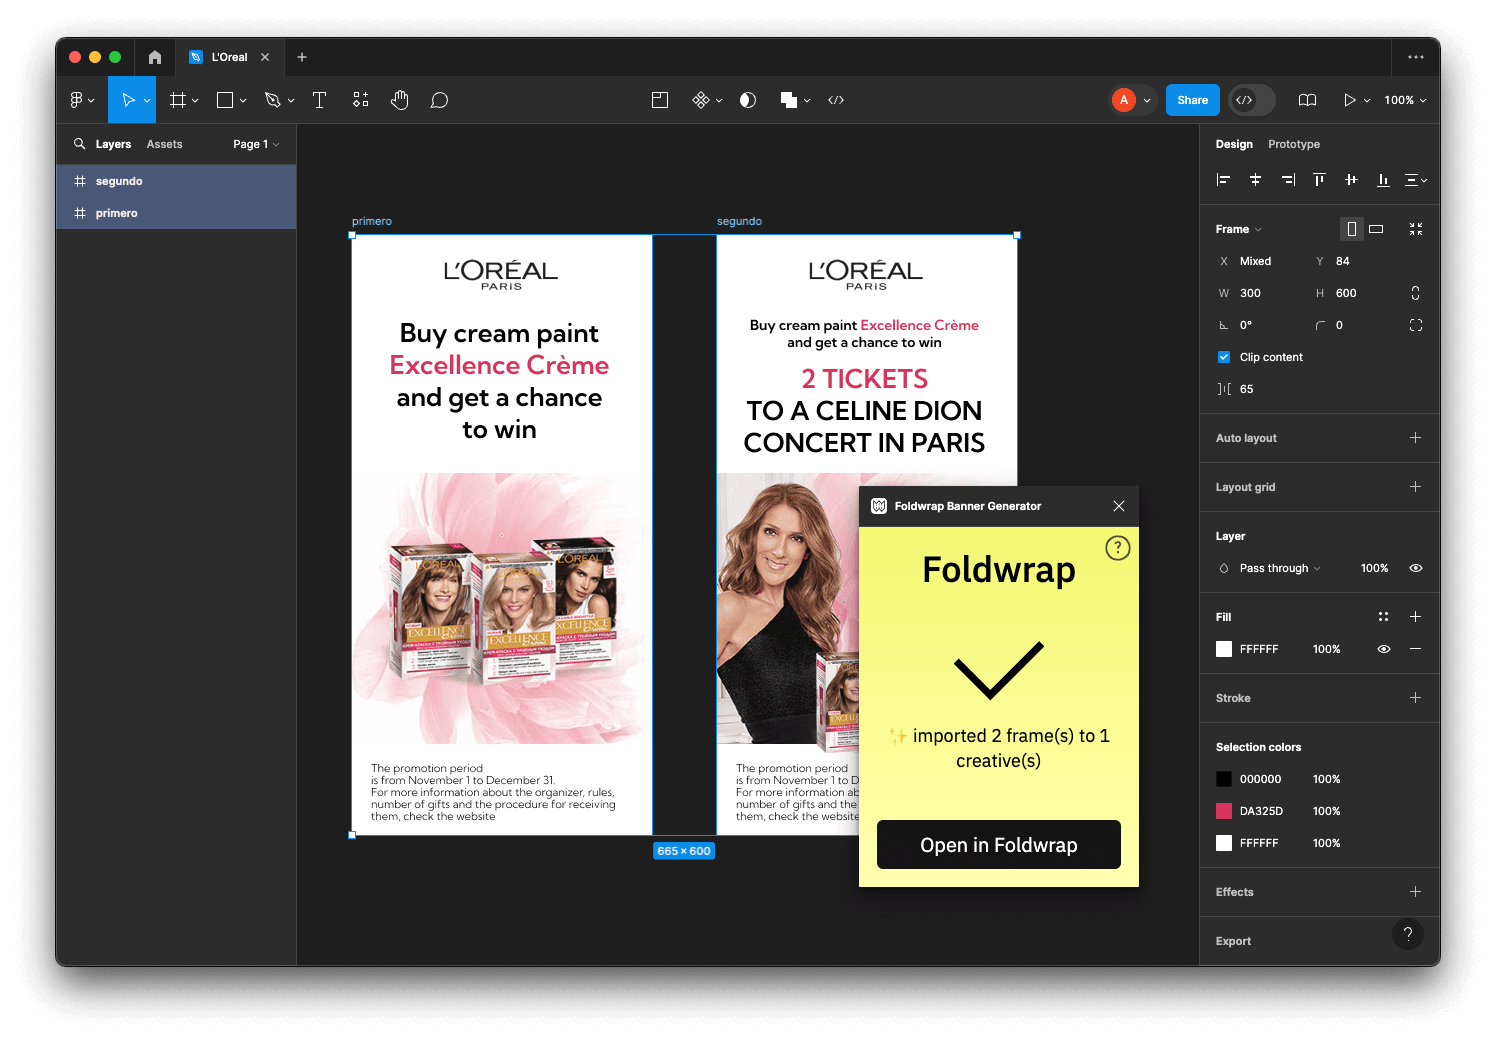Open the Resources tool
Screen dimensions: 1496x1040
(x=361, y=100)
